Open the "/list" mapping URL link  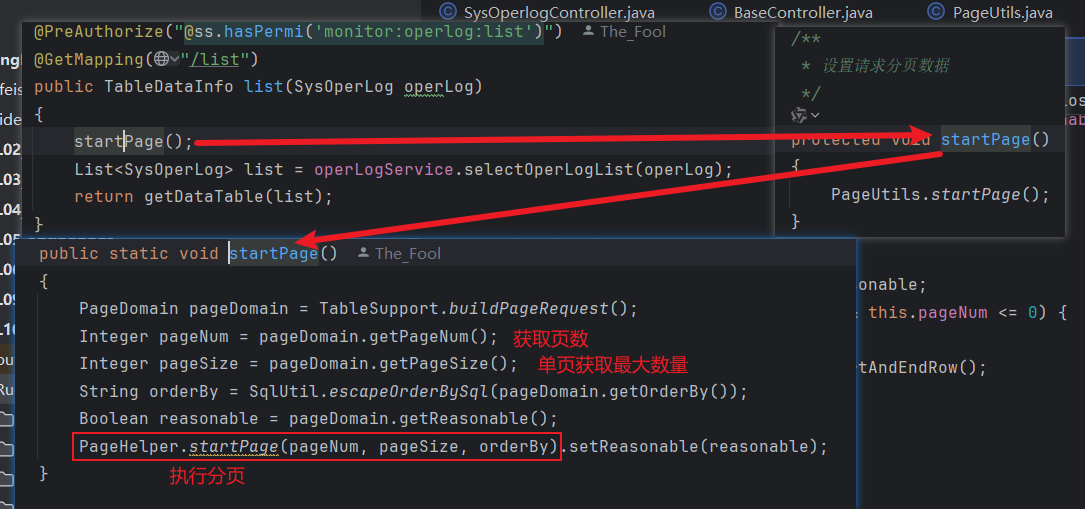[215, 59]
